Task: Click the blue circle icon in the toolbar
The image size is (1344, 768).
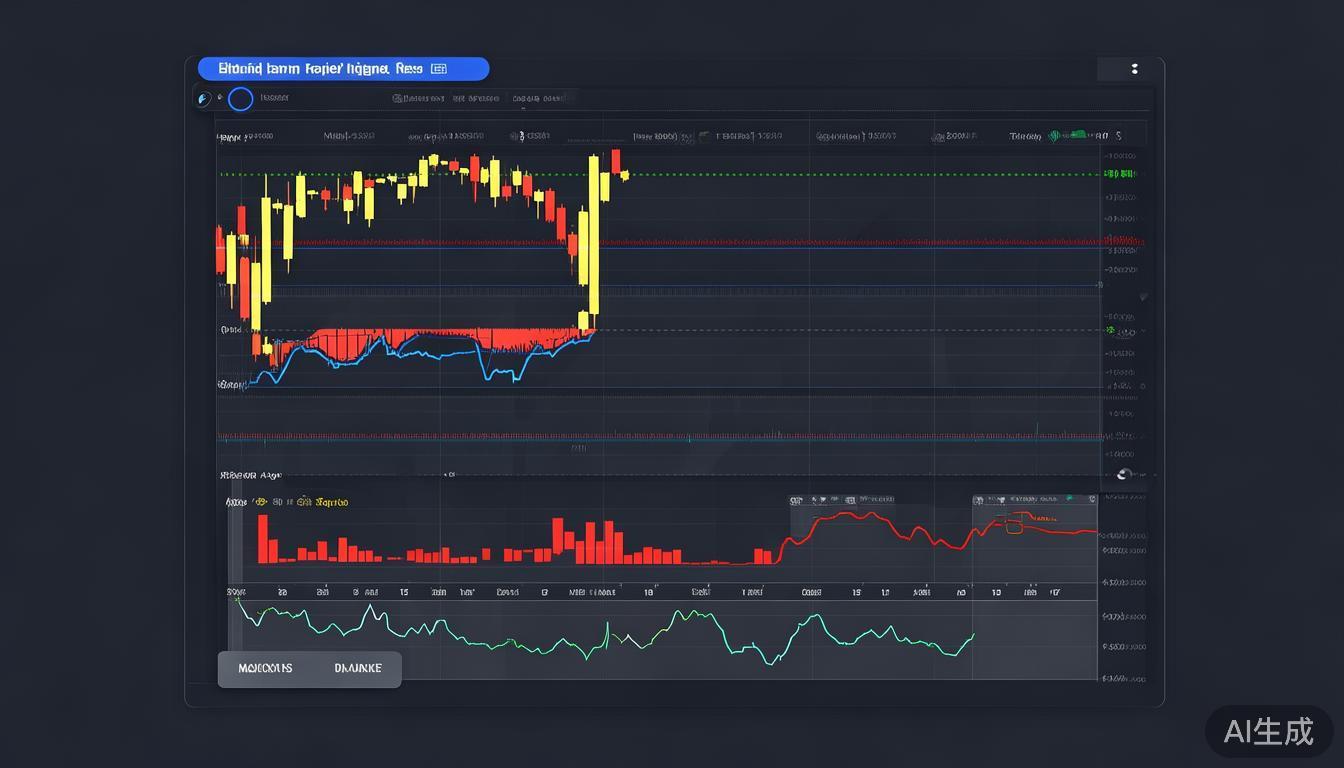Action: [240, 99]
